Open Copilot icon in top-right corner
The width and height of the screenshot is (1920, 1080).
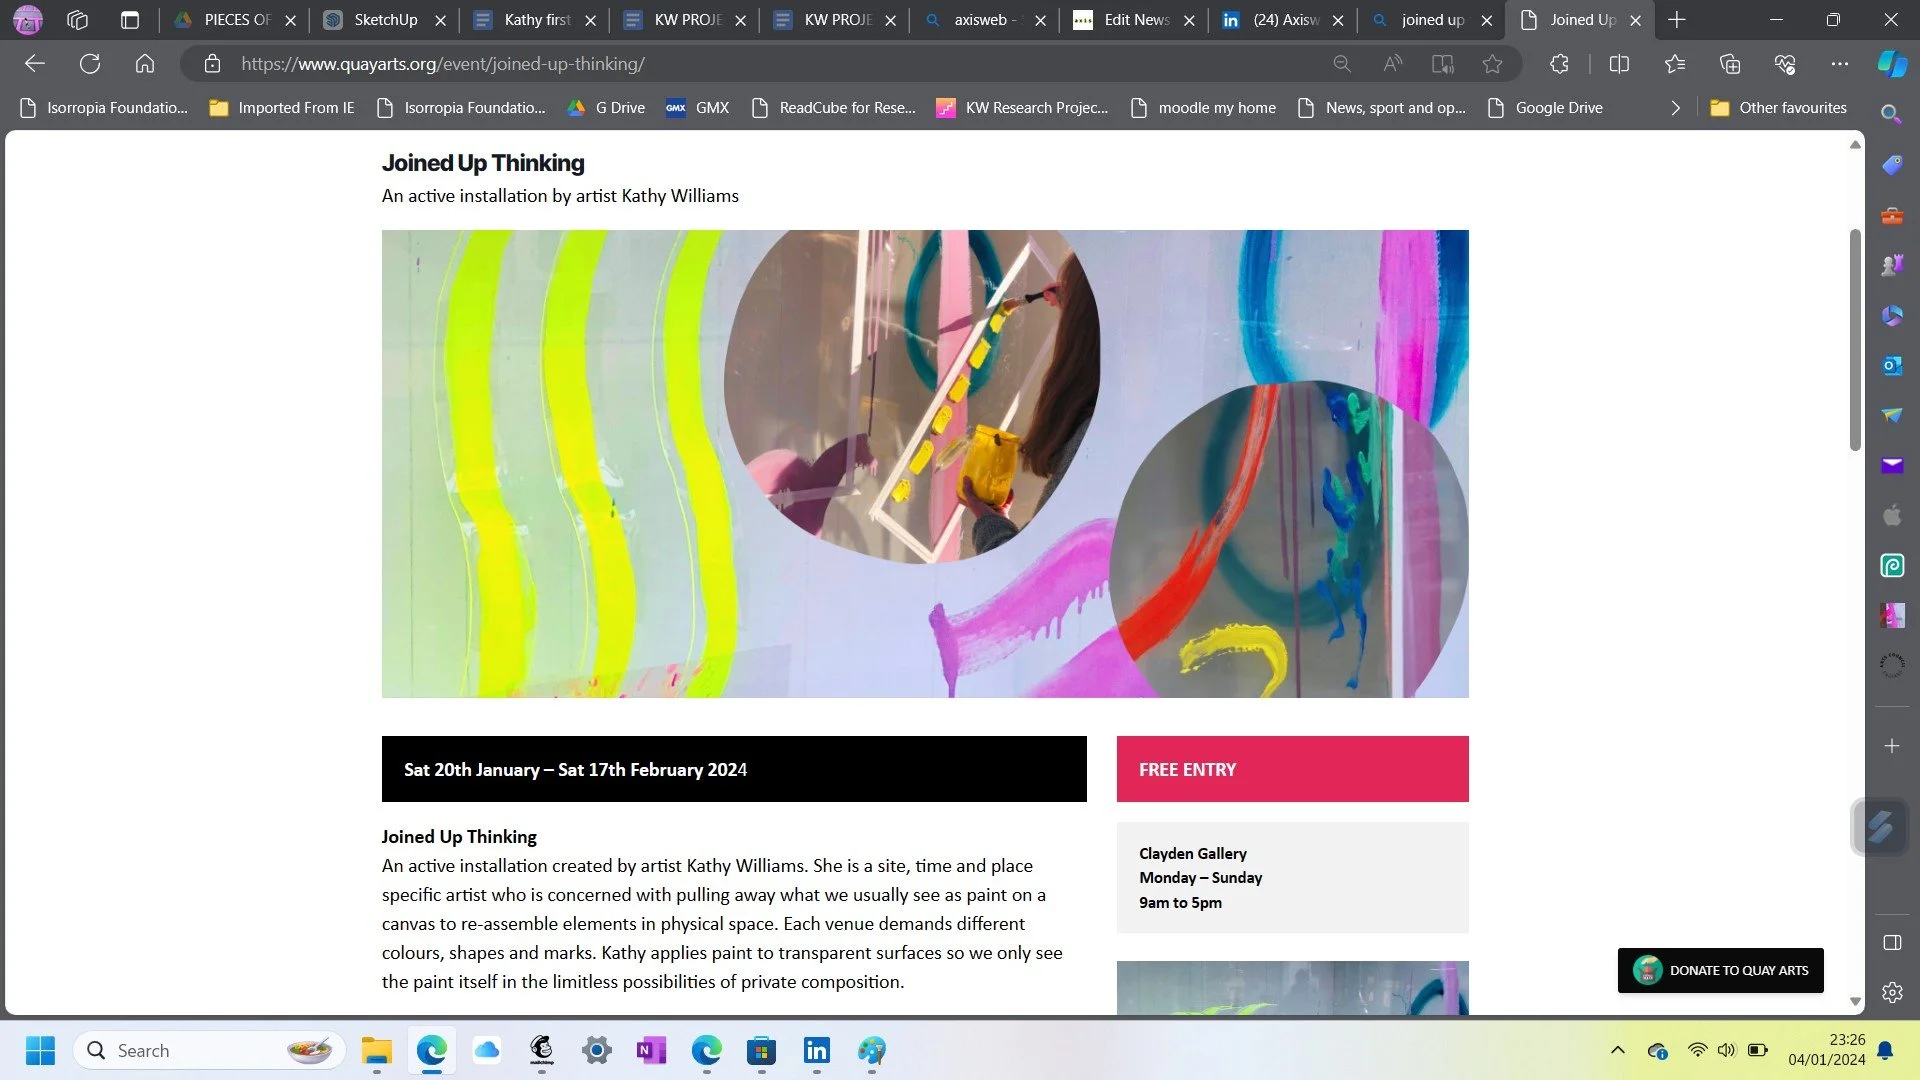tap(1891, 64)
